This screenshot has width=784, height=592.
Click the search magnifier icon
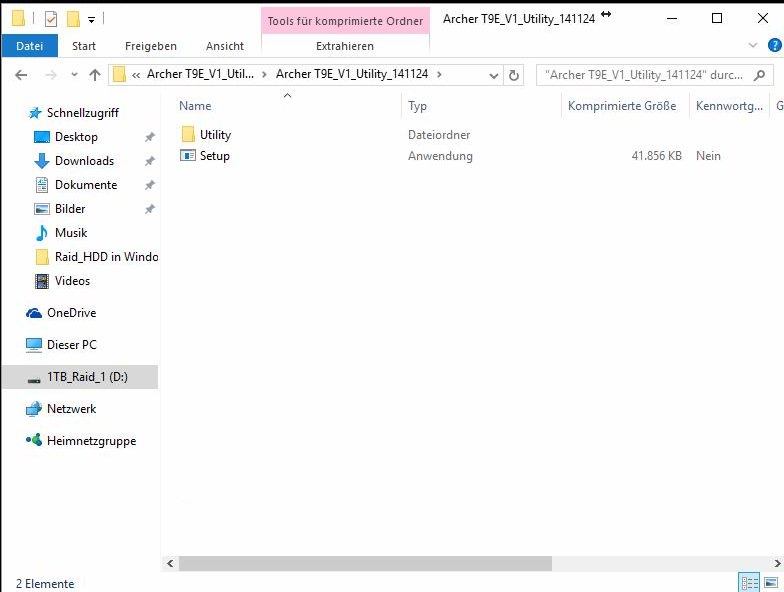coord(760,75)
